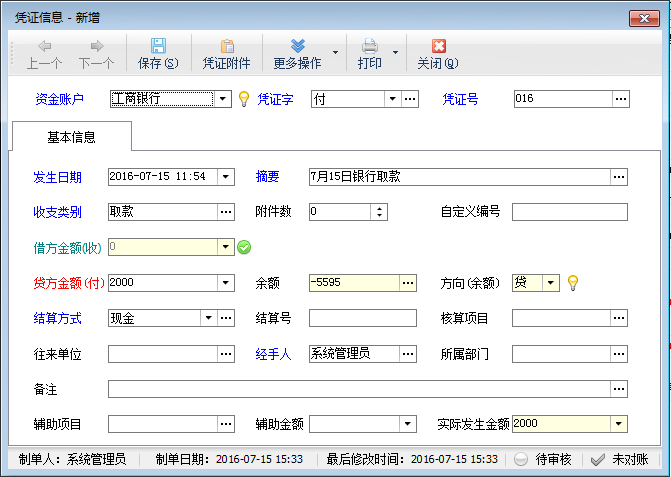Click lightbulb hint next to 资金账户
Viewport: 671px width, 477px height.
pyautogui.click(x=242, y=99)
